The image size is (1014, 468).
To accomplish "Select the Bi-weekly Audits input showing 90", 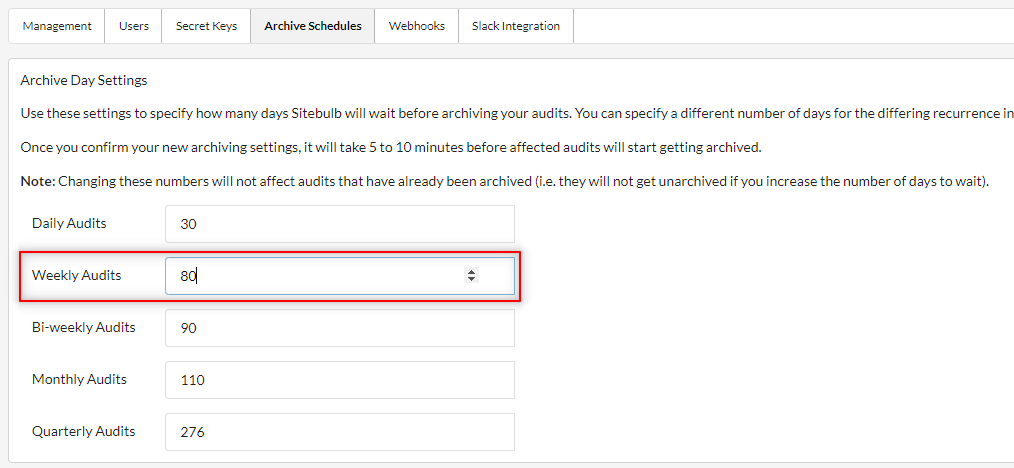I will (340, 328).
